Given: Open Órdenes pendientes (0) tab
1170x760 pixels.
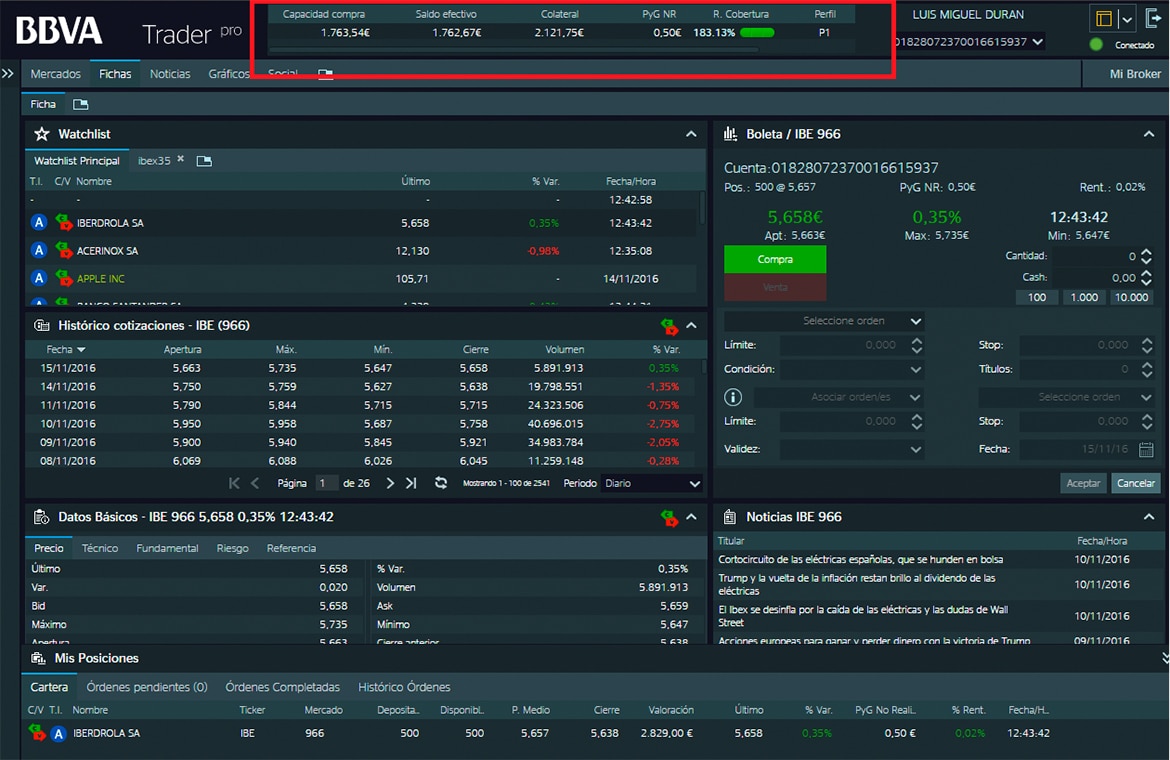Looking at the screenshot, I should (x=147, y=687).
